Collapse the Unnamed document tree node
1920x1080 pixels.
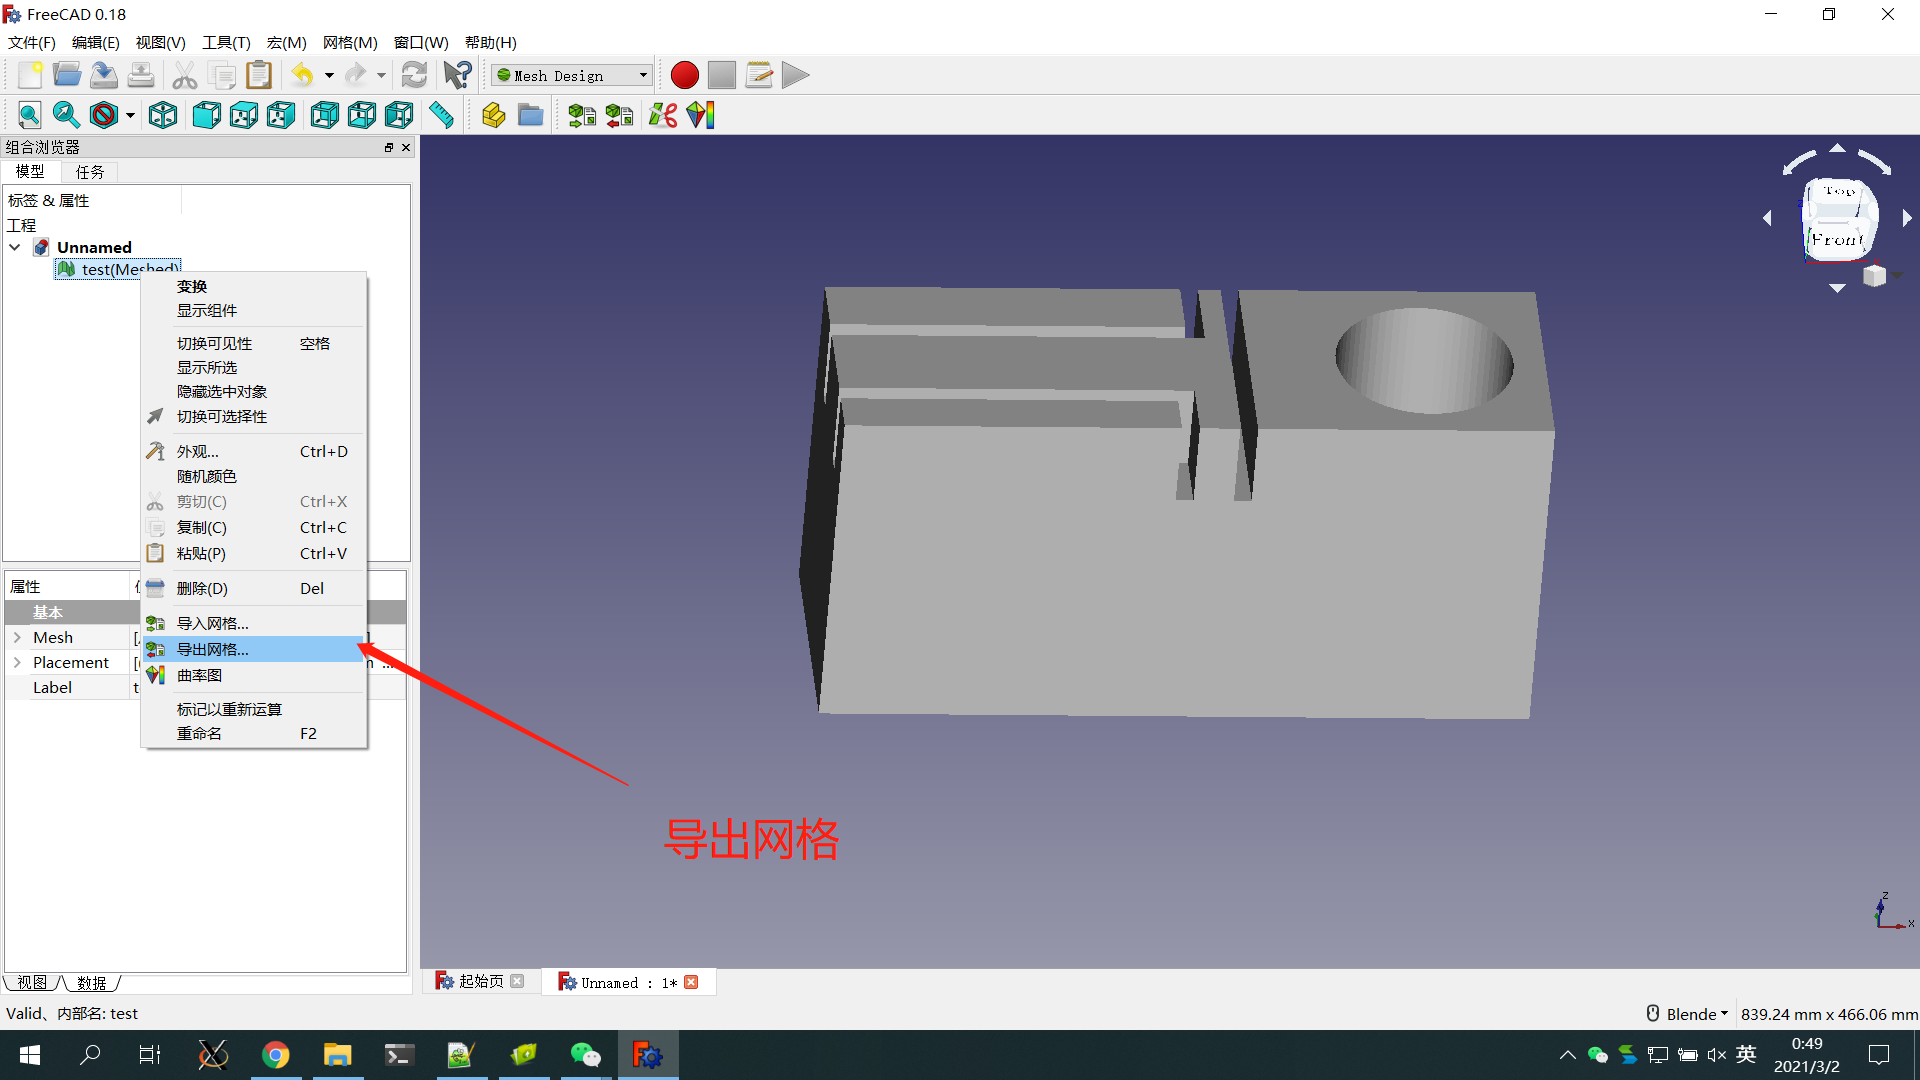[15, 247]
